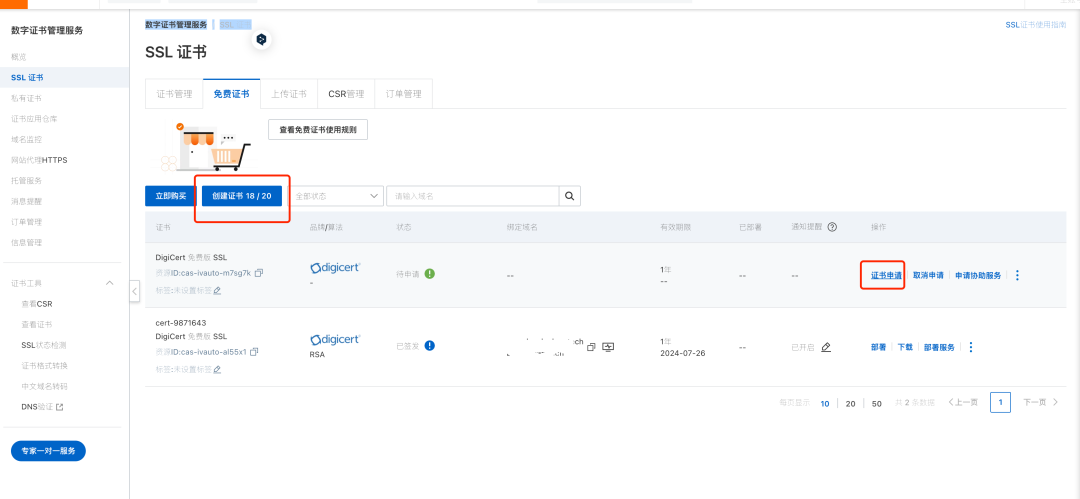
Task: Click 申请协助服务 link
Action: coord(978,275)
